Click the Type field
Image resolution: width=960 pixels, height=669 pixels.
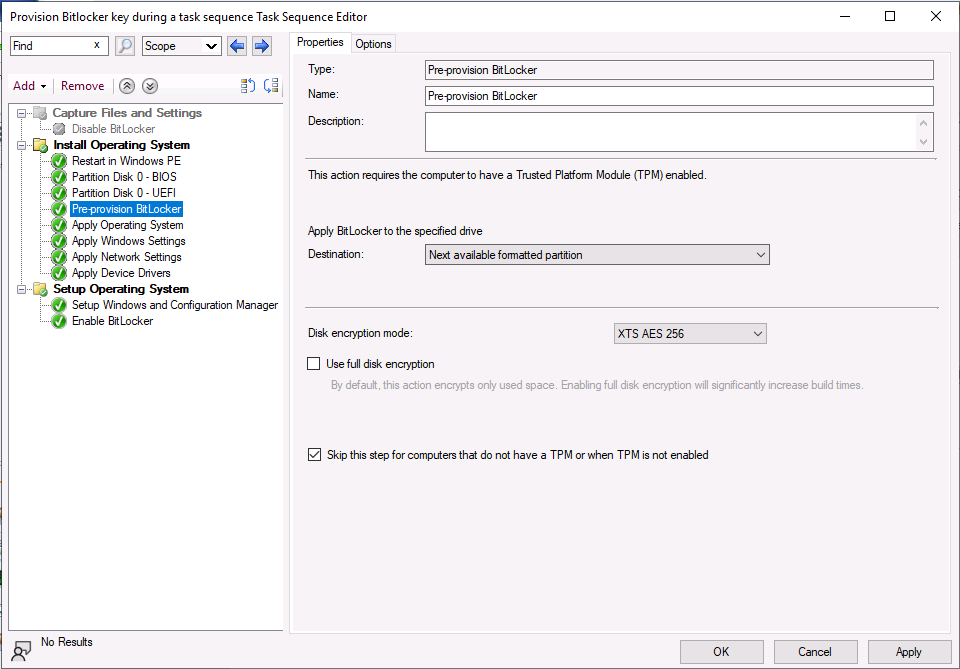coord(679,70)
